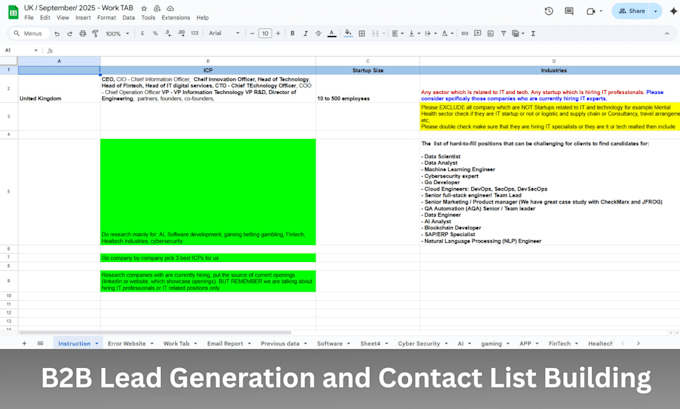680x409 pixels.
Task: Undo the last action
Action: pyautogui.click(x=57, y=33)
